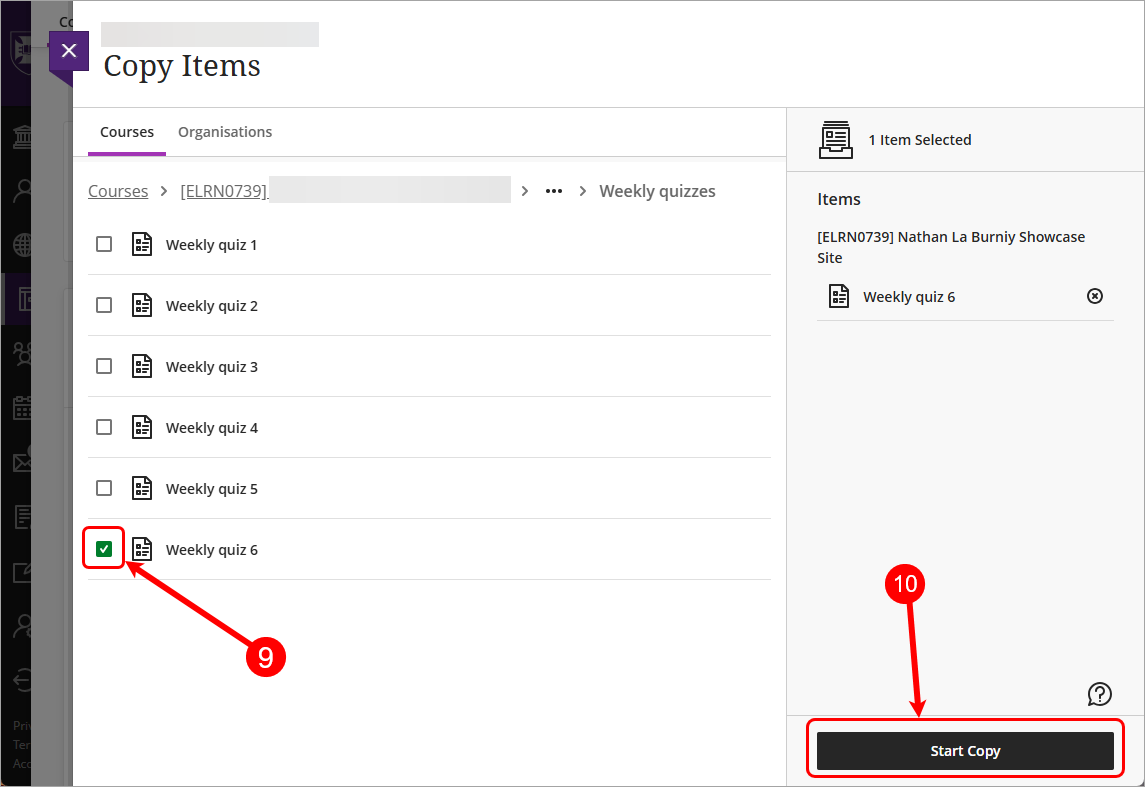Screen dimensions: 1145x787
Task: Click the selected Weekly quiz 6 item icon
Action: tap(839, 296)
